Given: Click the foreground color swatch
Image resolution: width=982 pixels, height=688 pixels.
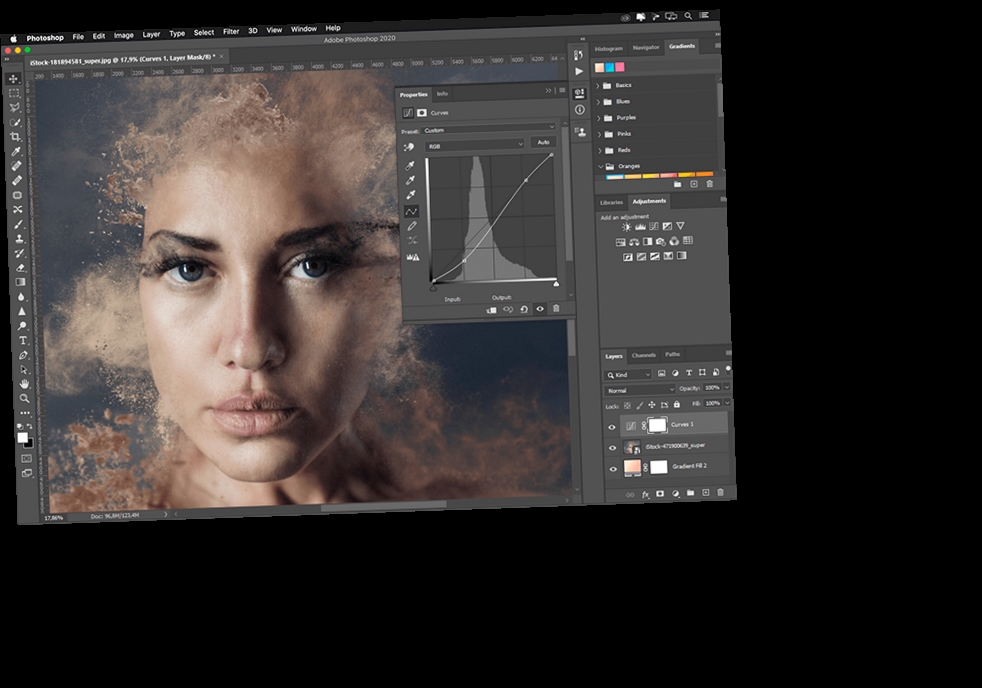Looking at the screenshot, I should pyautogui.click(x=22, y=437).
